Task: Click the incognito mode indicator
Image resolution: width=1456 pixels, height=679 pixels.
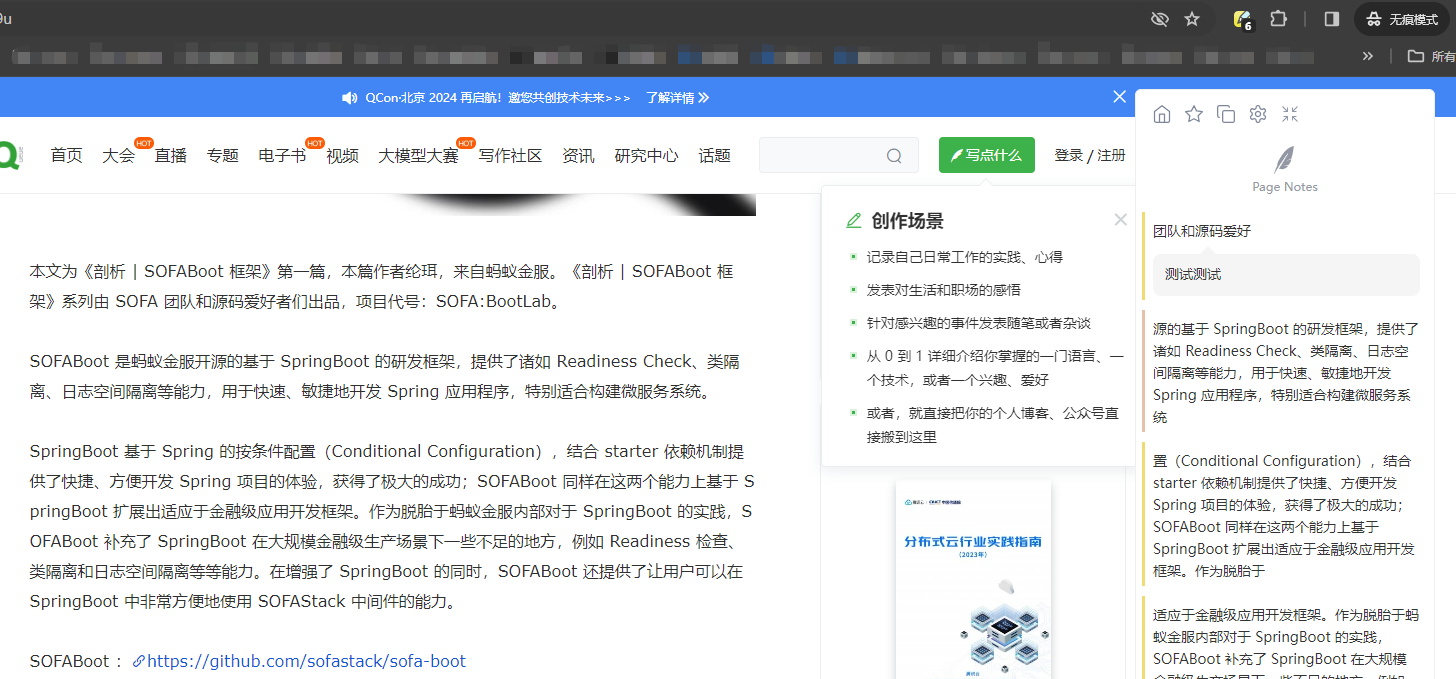Action: click(x=1401, y=19)
